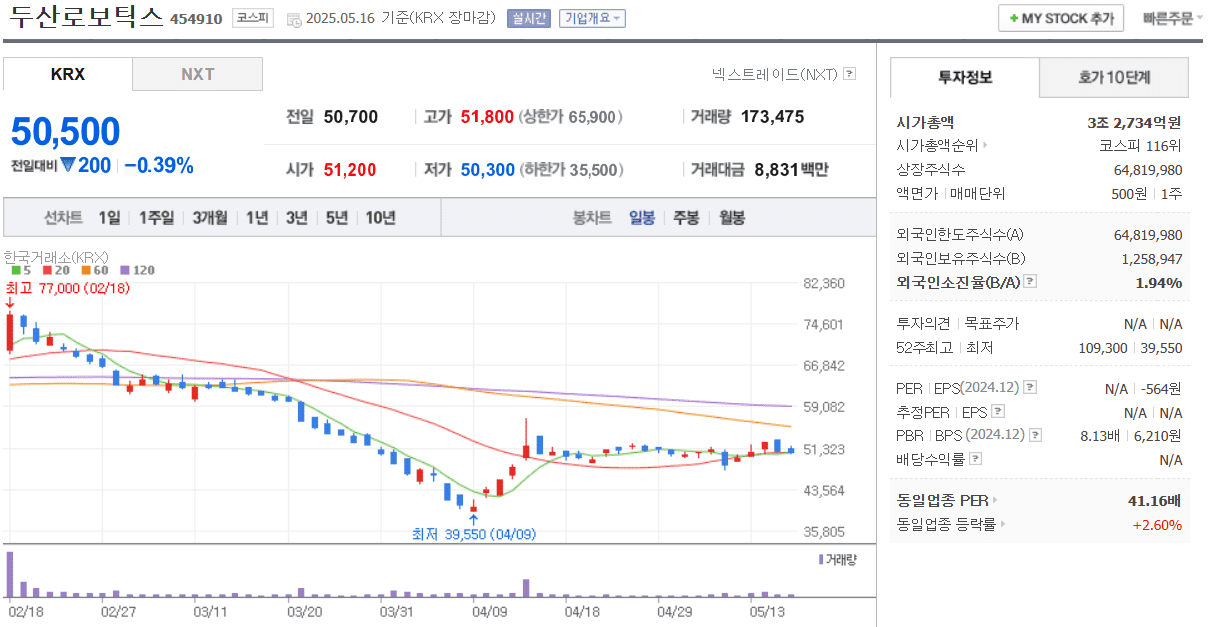Select the 1일 line chart period
Image resolution: width=1210 pixels, height=627 pixels.
(x=109, y=217)
